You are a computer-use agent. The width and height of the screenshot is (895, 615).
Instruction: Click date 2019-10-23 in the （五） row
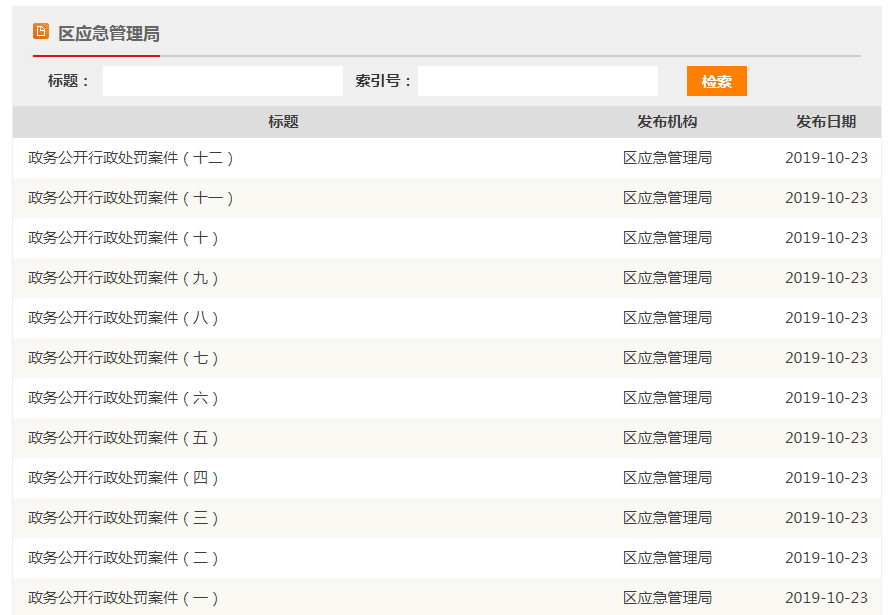[826, 437]
